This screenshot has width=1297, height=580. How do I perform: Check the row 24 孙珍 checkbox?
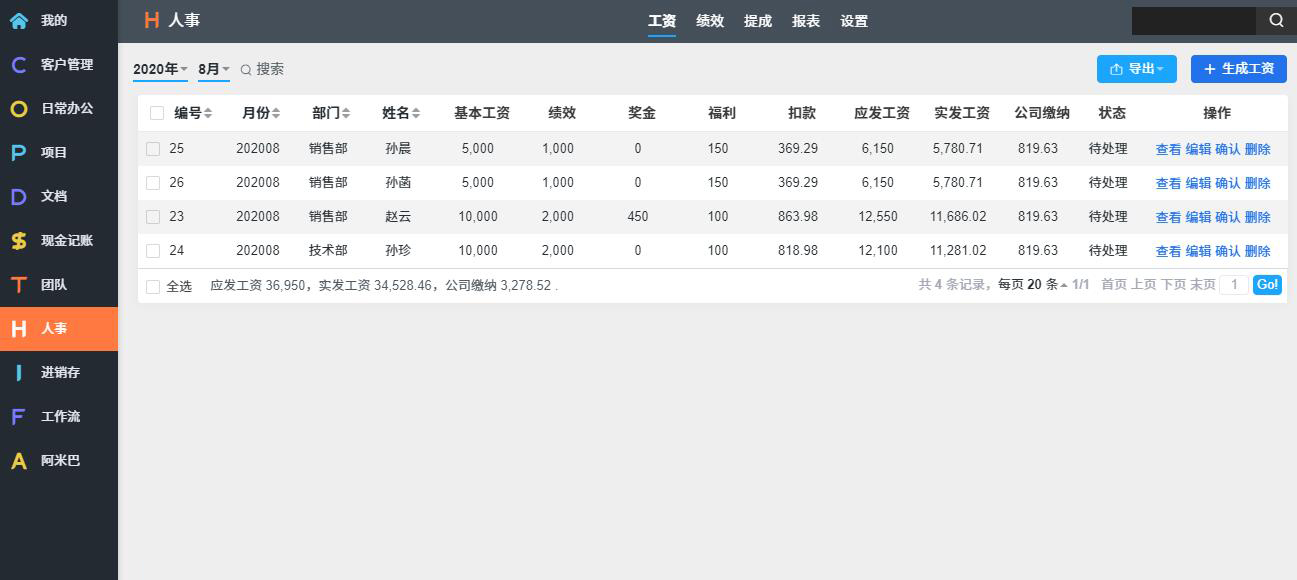pyautogui.click(x=153, y=251)
